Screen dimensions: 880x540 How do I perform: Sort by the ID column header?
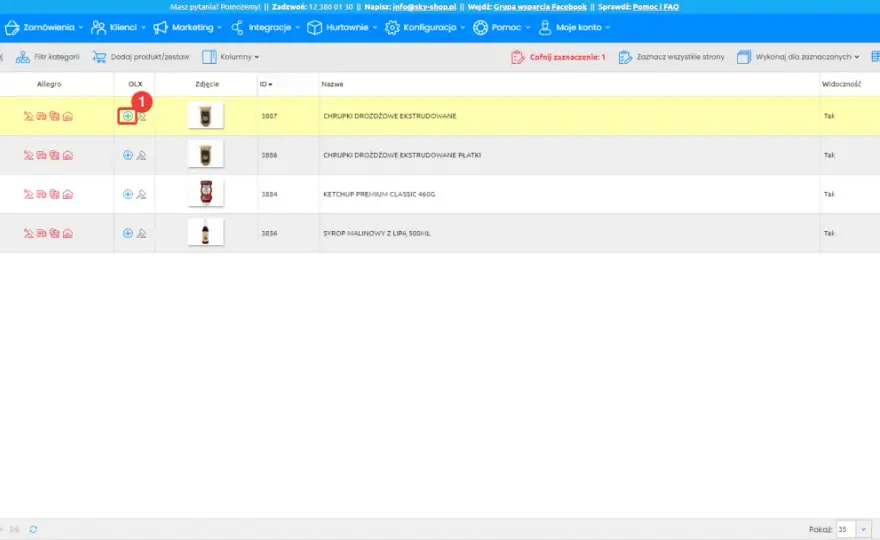click(x=265, y=84)
